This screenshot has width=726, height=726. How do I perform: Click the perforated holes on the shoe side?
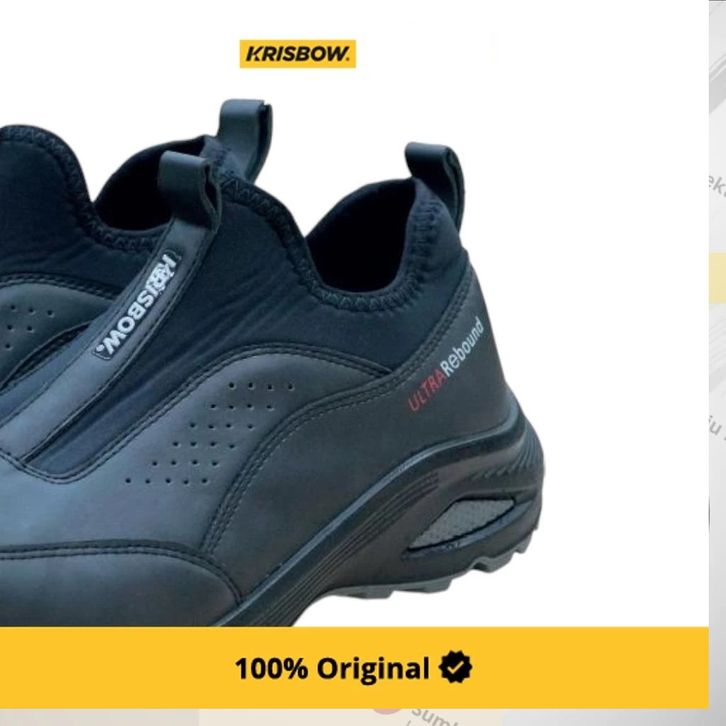[x=211, y=432]
